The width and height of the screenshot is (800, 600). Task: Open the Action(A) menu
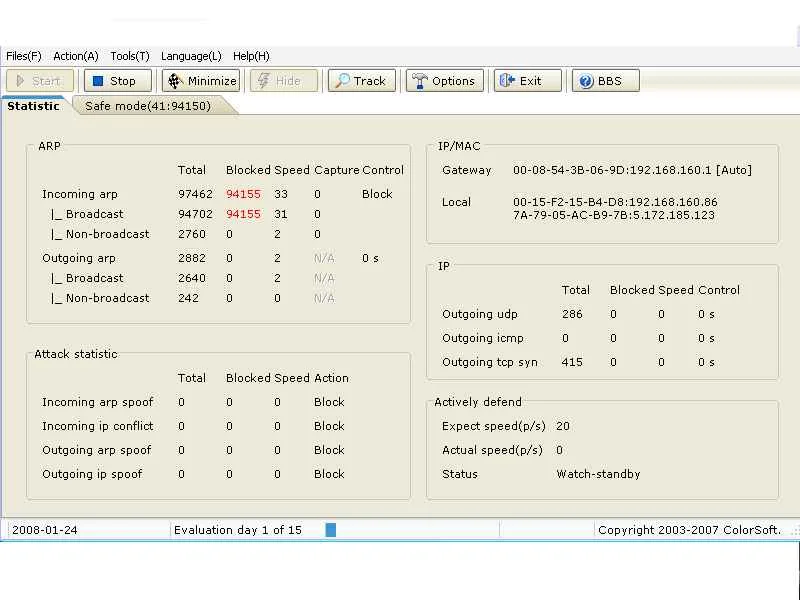[x=76, y=56]
